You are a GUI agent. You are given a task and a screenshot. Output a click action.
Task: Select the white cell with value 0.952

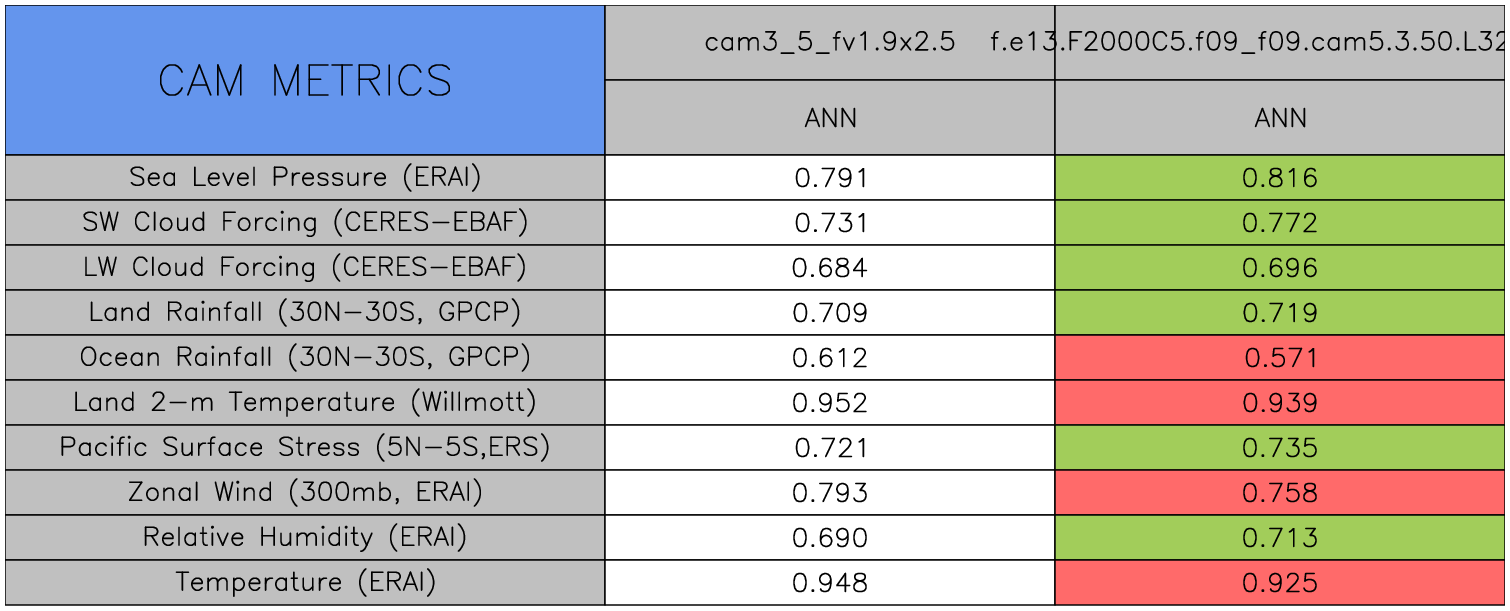tap(830, 403)
